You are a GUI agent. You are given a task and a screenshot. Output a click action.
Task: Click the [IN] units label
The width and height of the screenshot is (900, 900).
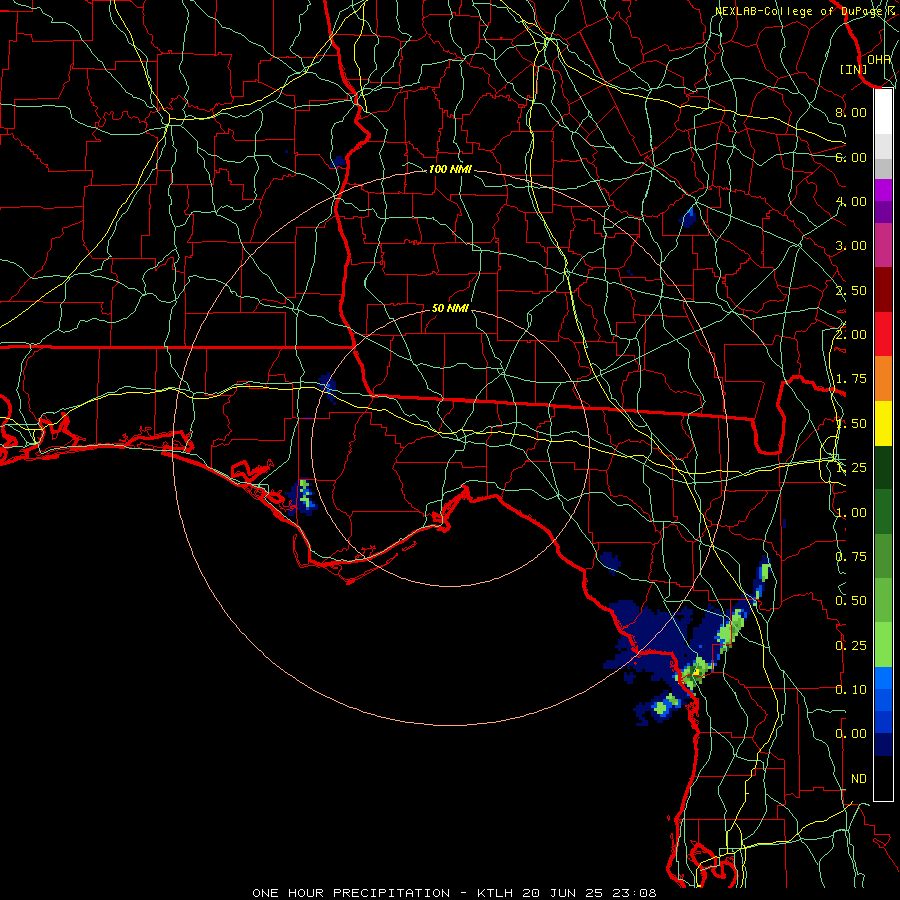pyautogui.click(x=854, y=69)
